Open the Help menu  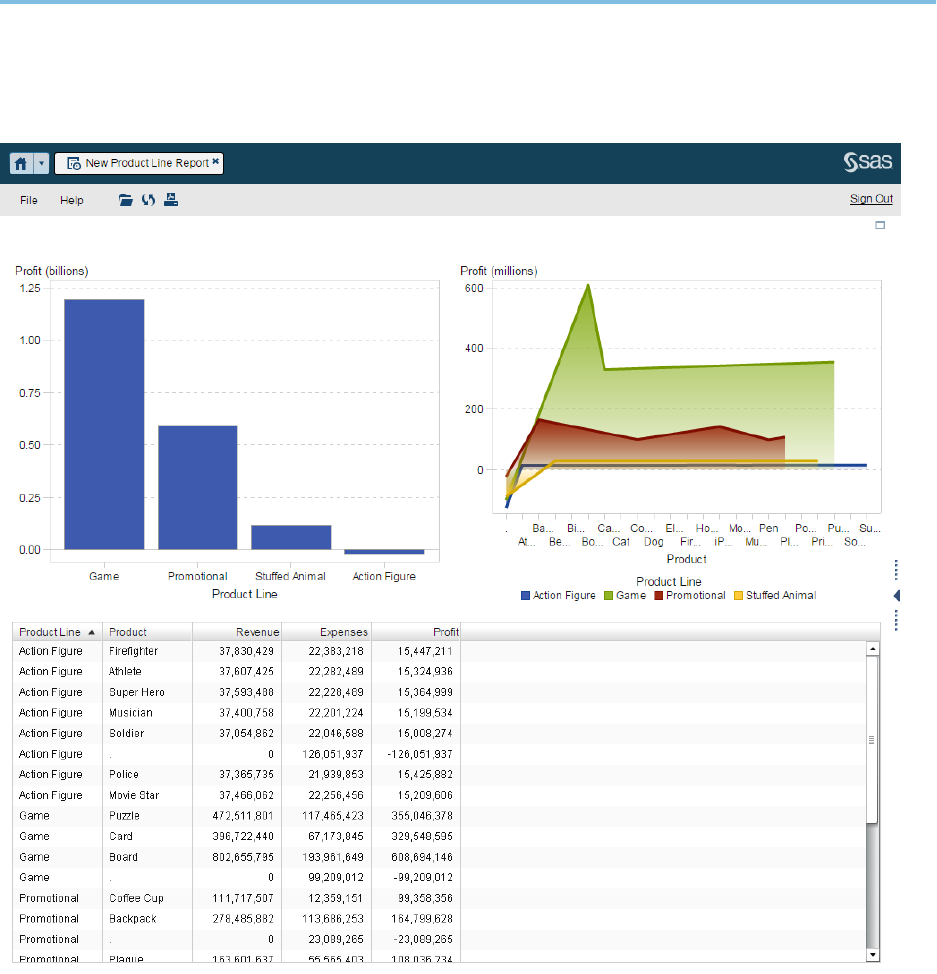coord(71,200)
